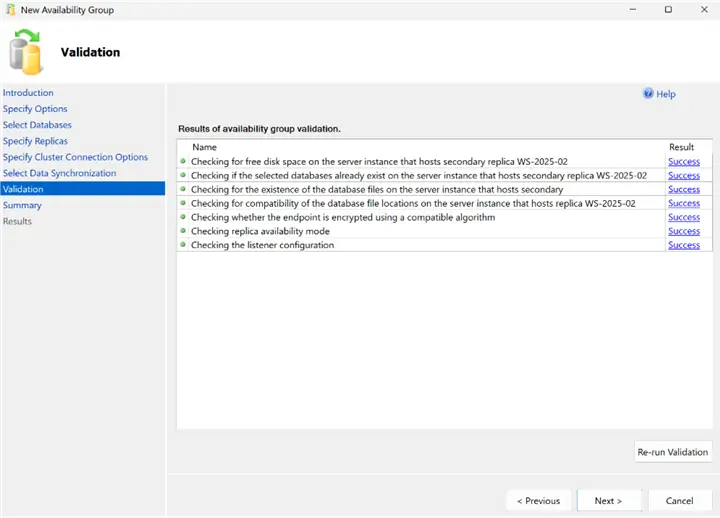Click green status dot for endpoint encryption check

pyautogui.click(x=183, y=217)
